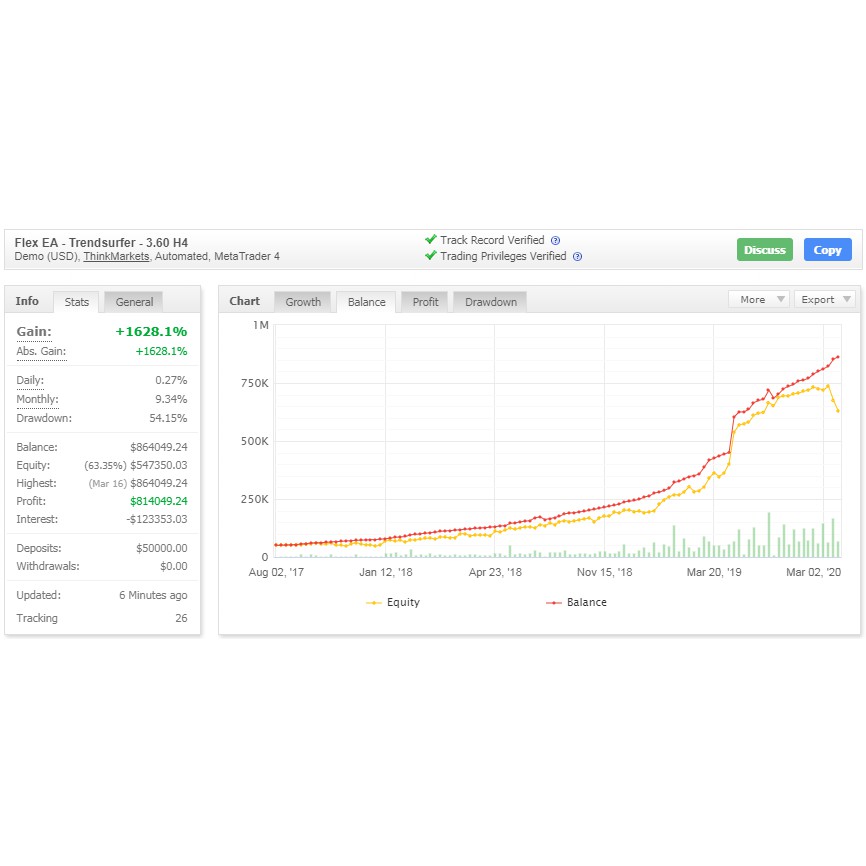Click the Trading Privileges Verified help icon

577,257
